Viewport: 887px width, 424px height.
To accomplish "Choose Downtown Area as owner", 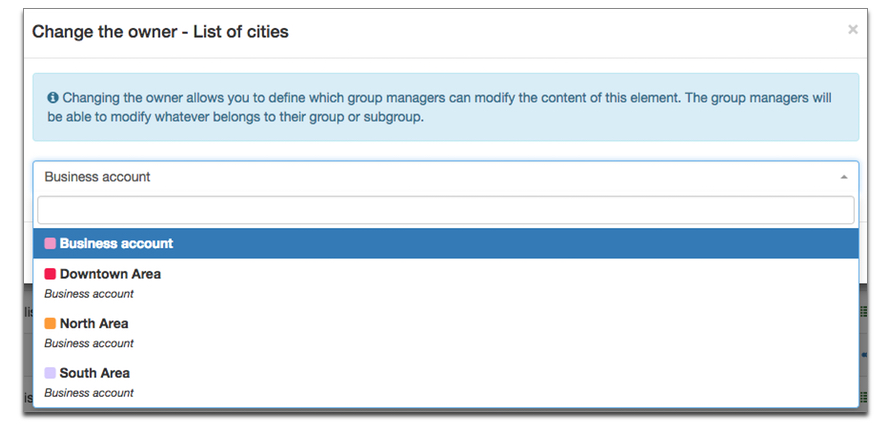I will pyautogui.click(x=446, y=283).
